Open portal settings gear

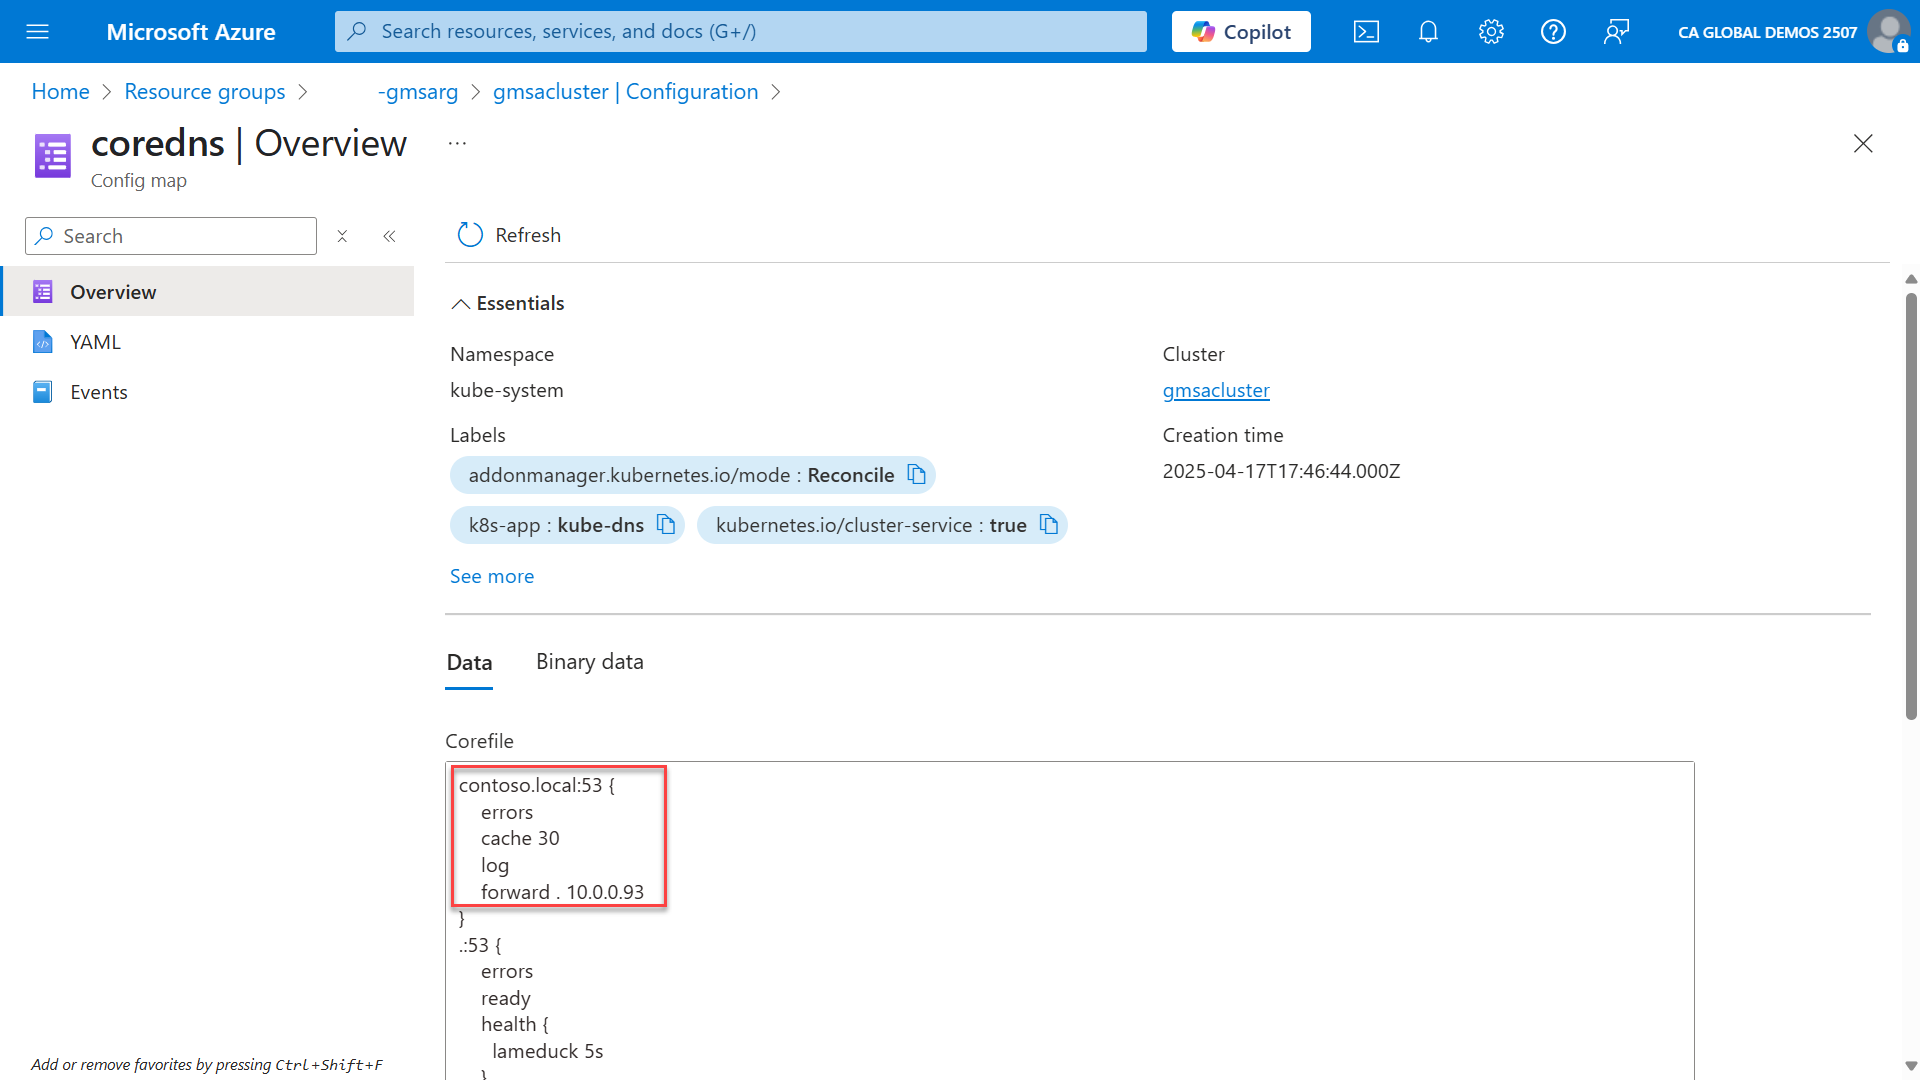1490,31
